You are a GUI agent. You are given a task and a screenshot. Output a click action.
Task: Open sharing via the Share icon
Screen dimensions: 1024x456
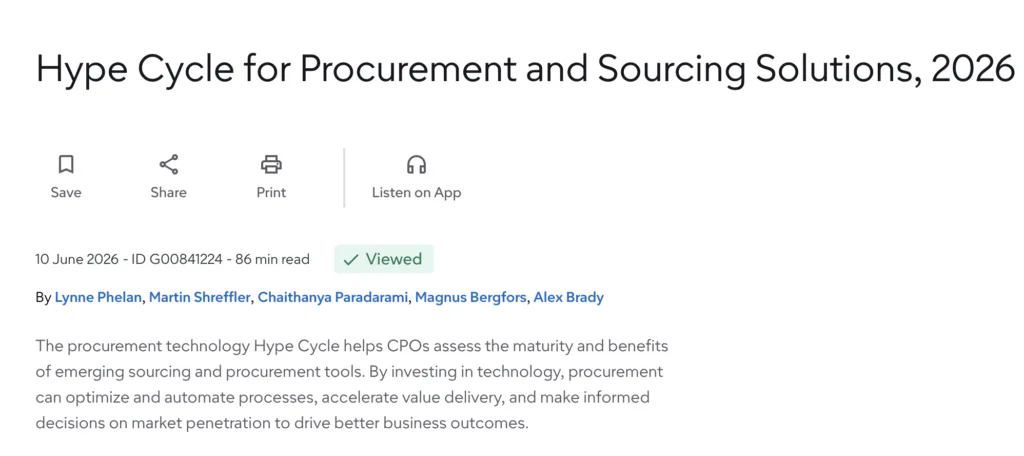click(x=168, y=164)
